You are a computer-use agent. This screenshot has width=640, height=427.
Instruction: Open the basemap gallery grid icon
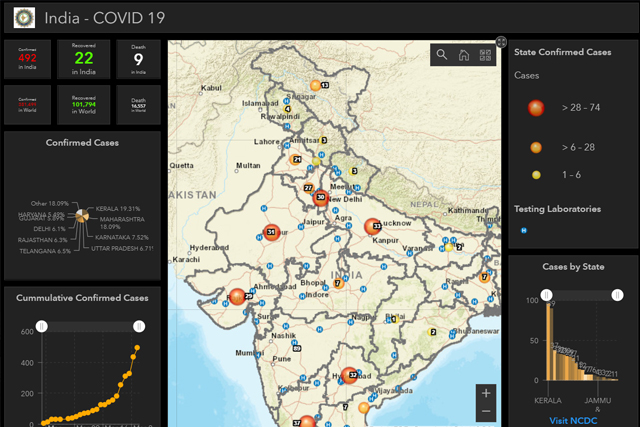484,55
